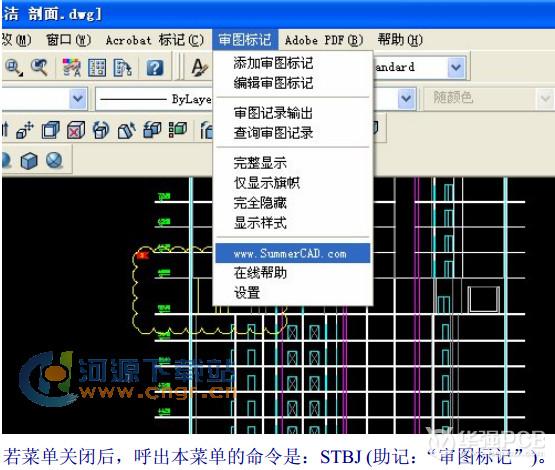Click the box with red X icon
The width and height of the screenshot is (555, 470).
coord(76,130)
